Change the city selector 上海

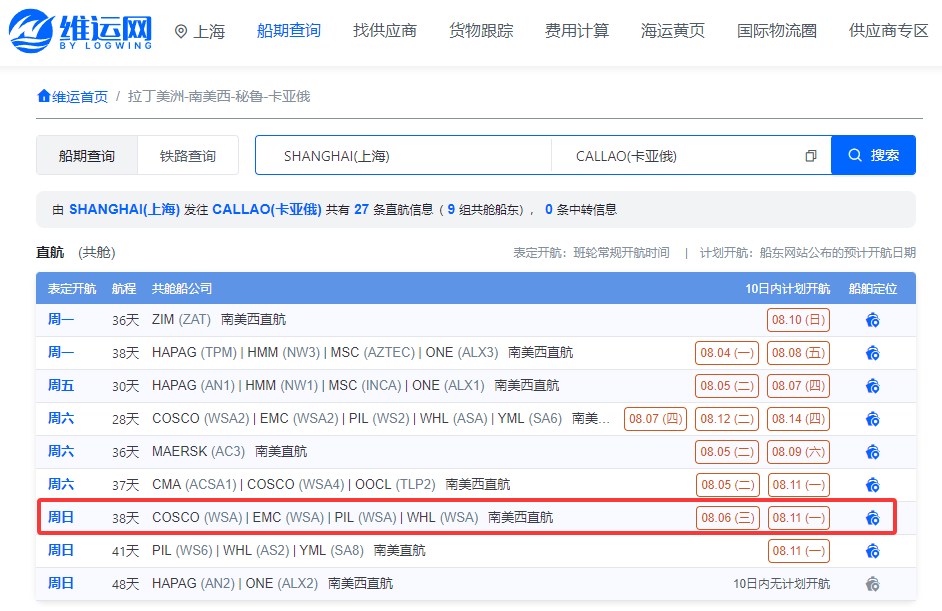click(x=209, y=31)
